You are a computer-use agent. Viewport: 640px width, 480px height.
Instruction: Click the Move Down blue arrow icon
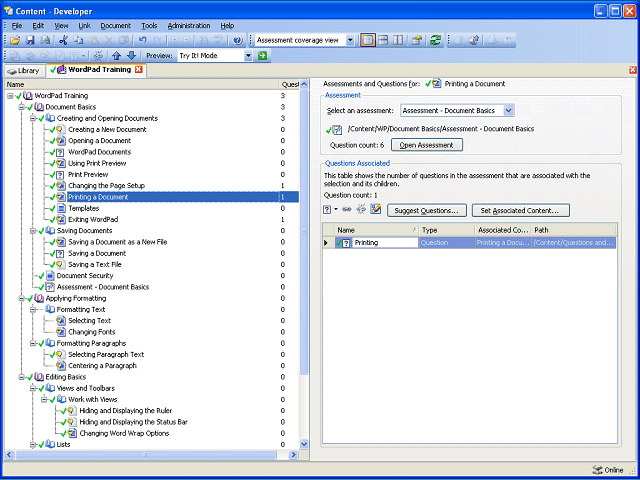coord(131,56)
